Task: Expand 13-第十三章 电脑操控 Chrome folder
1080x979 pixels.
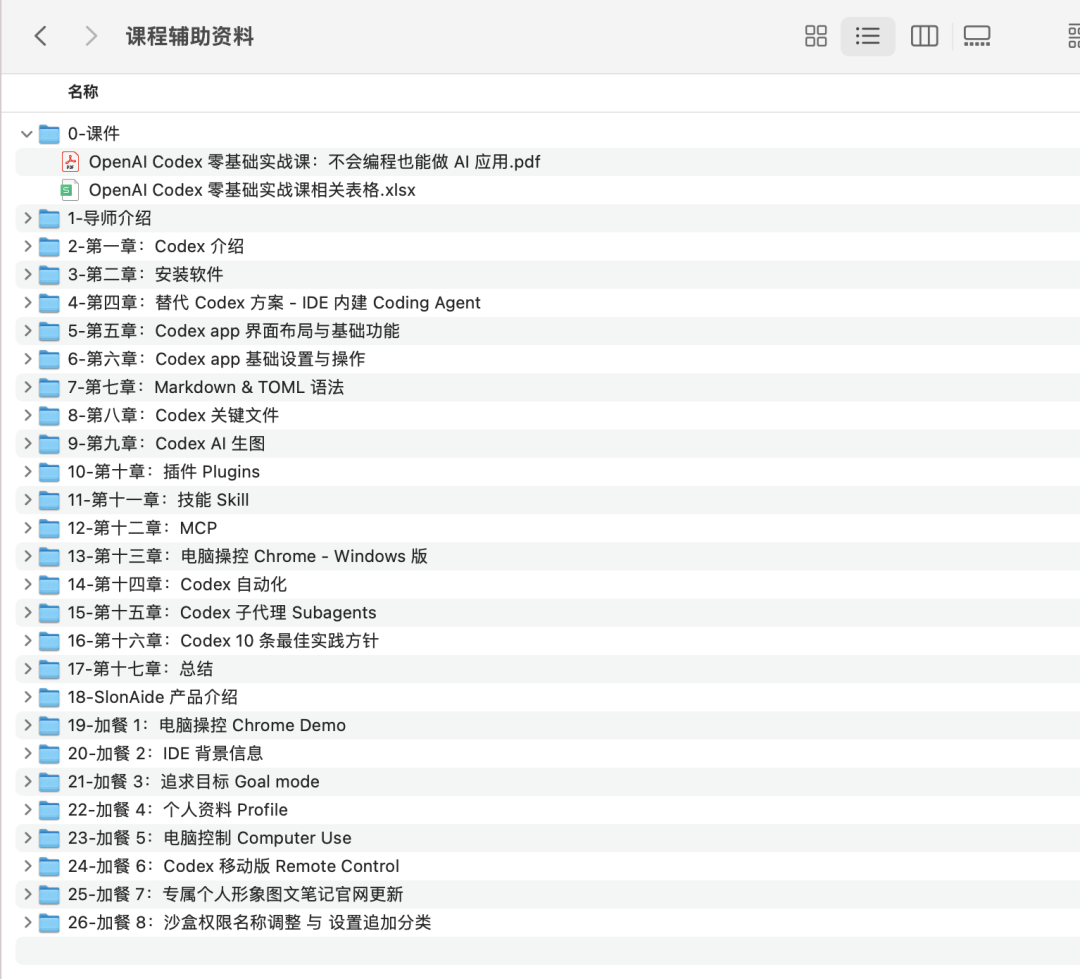Action: click(28, 557)
